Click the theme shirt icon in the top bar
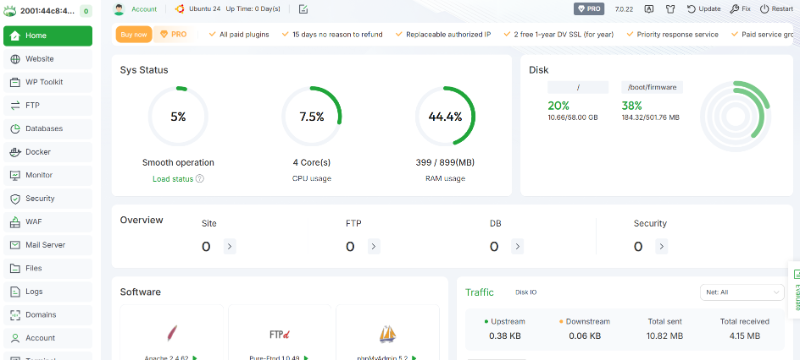This screenshot has height=360, width=800. [x=670, y=9]
